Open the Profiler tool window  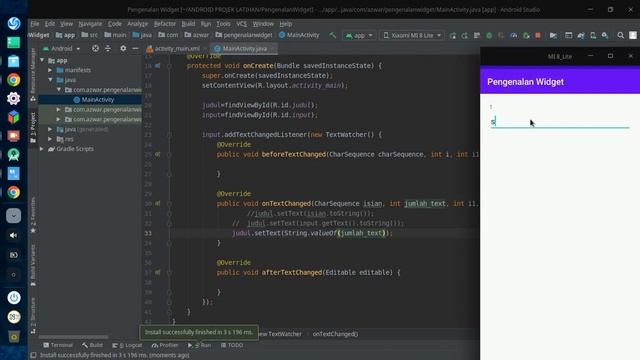pos(165,345)
